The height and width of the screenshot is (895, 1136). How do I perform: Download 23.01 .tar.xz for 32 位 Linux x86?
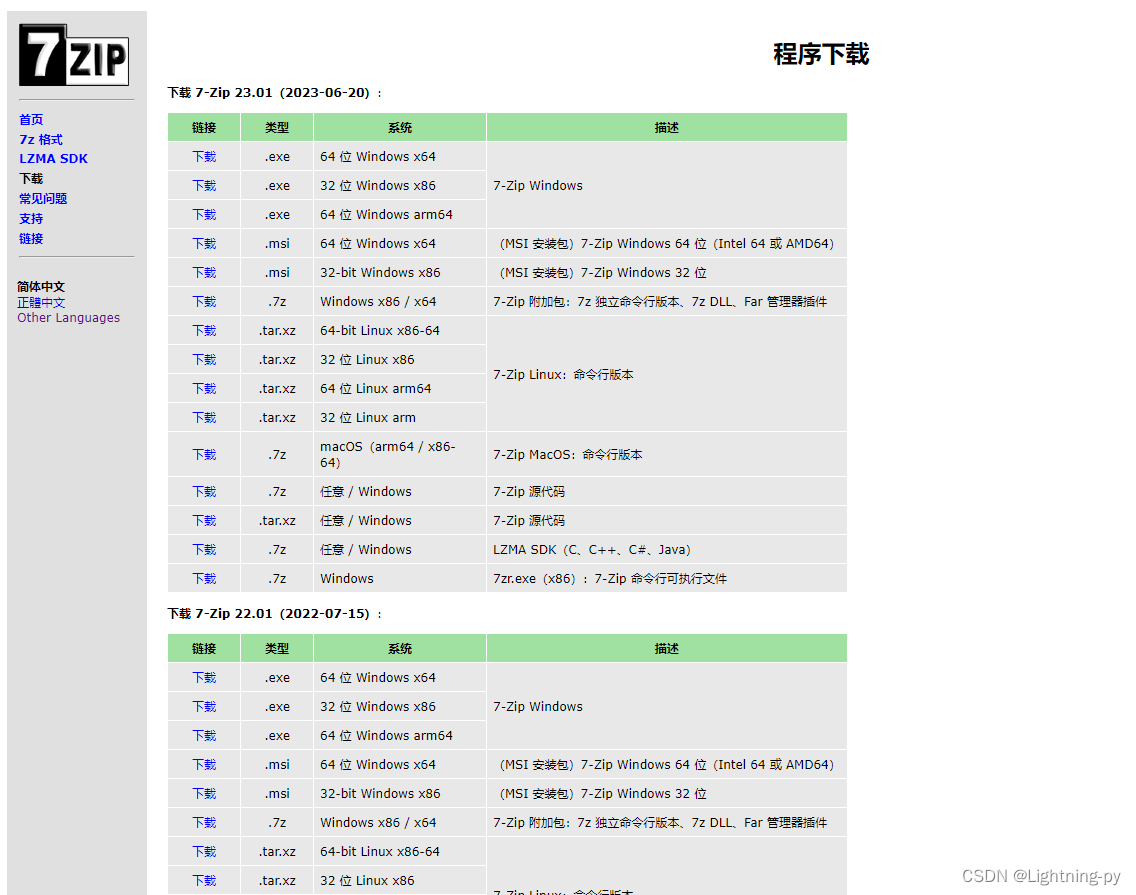(204, 359)
